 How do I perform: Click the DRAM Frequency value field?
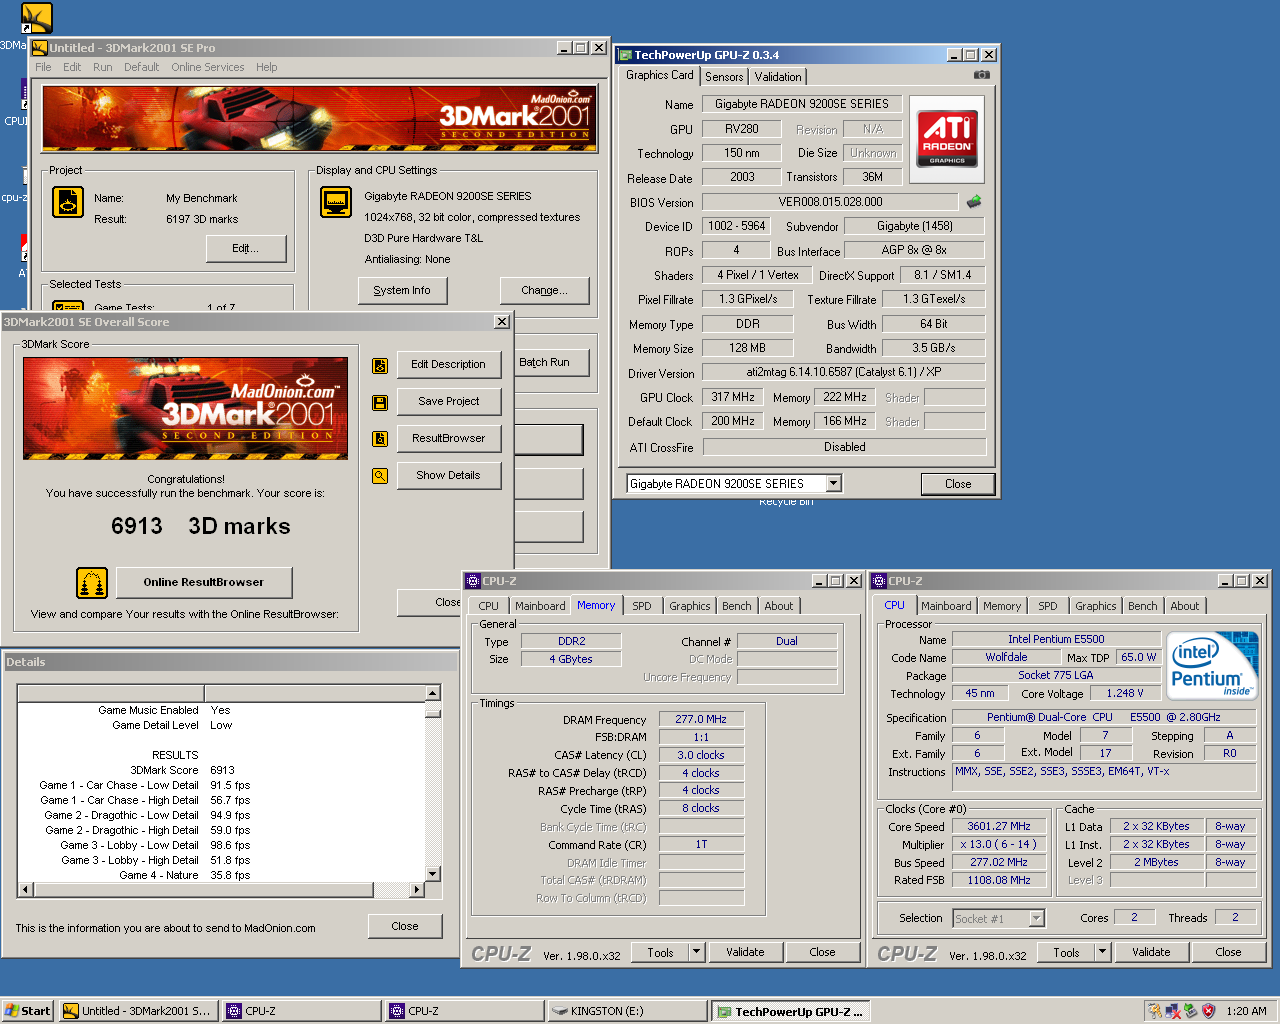pyautogui.click(x=701, y=719)
